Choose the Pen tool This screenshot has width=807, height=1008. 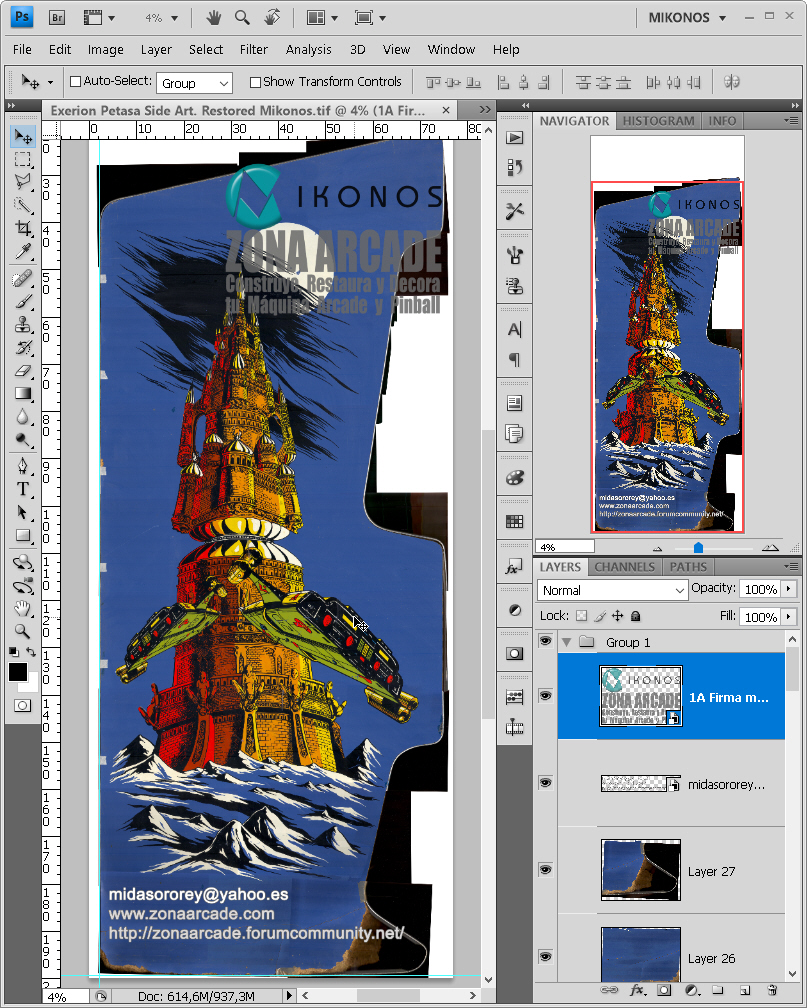[23, 466]
